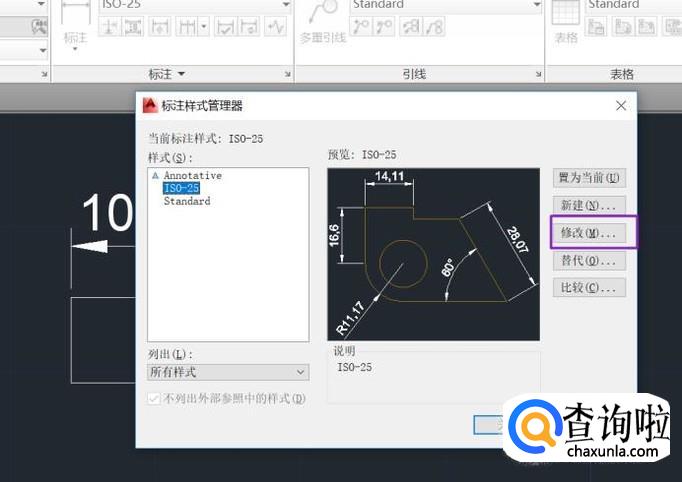Image resolution: width=682 pixels, height=482 pixels.
Task: Click the 多重引线 multileader tool
Action: click(323, 23)
